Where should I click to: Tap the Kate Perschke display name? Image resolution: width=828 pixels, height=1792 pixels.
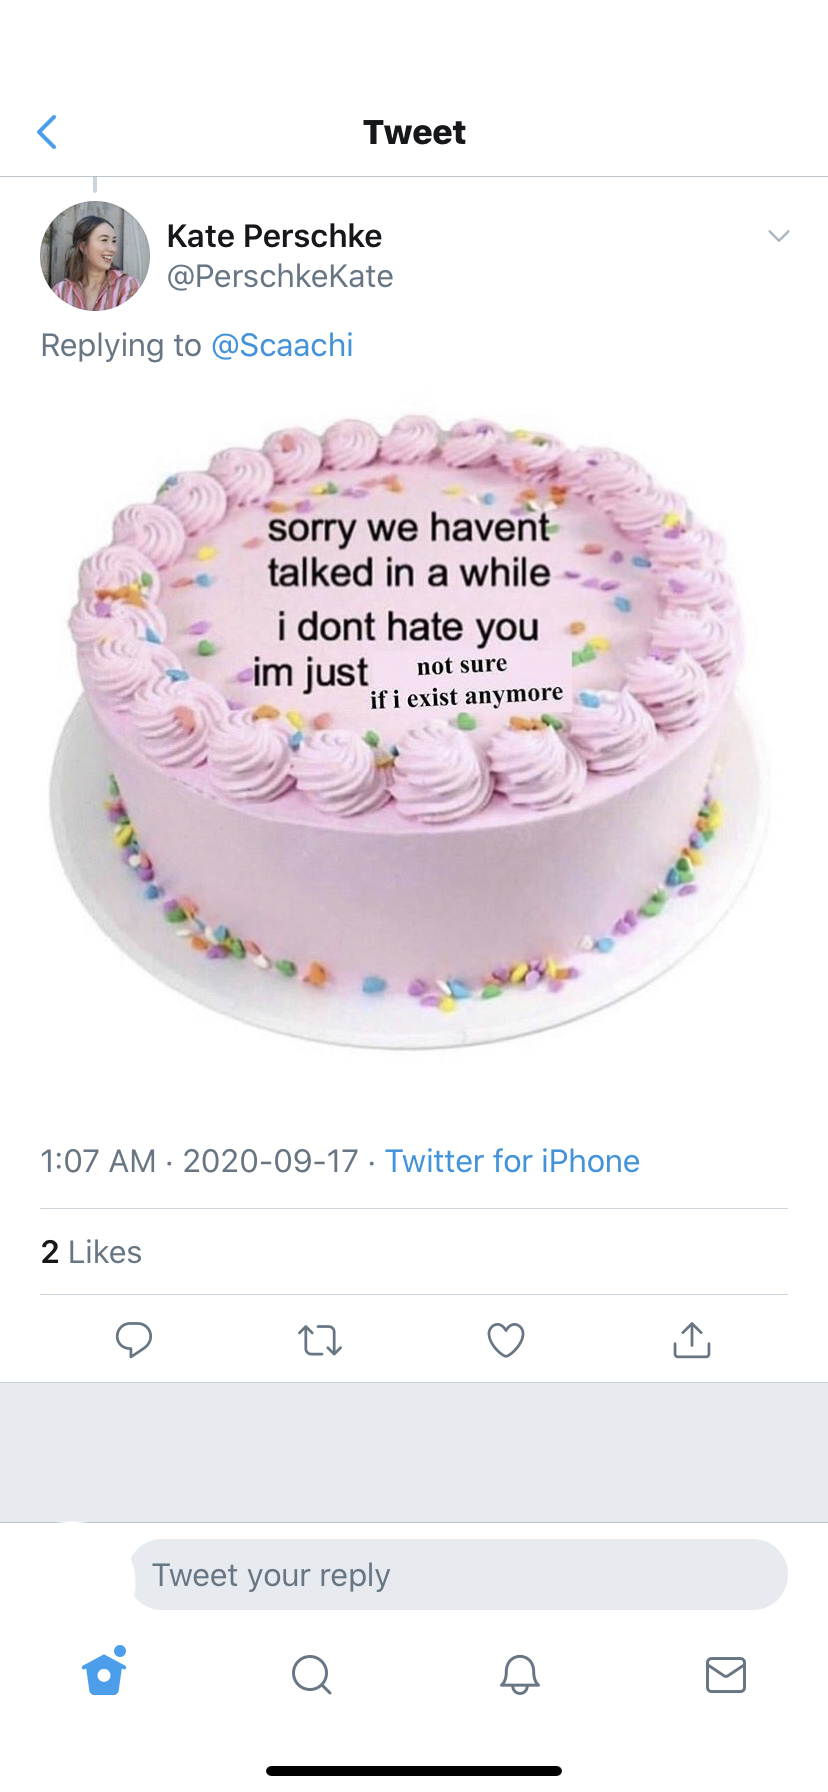pos(274,236)
